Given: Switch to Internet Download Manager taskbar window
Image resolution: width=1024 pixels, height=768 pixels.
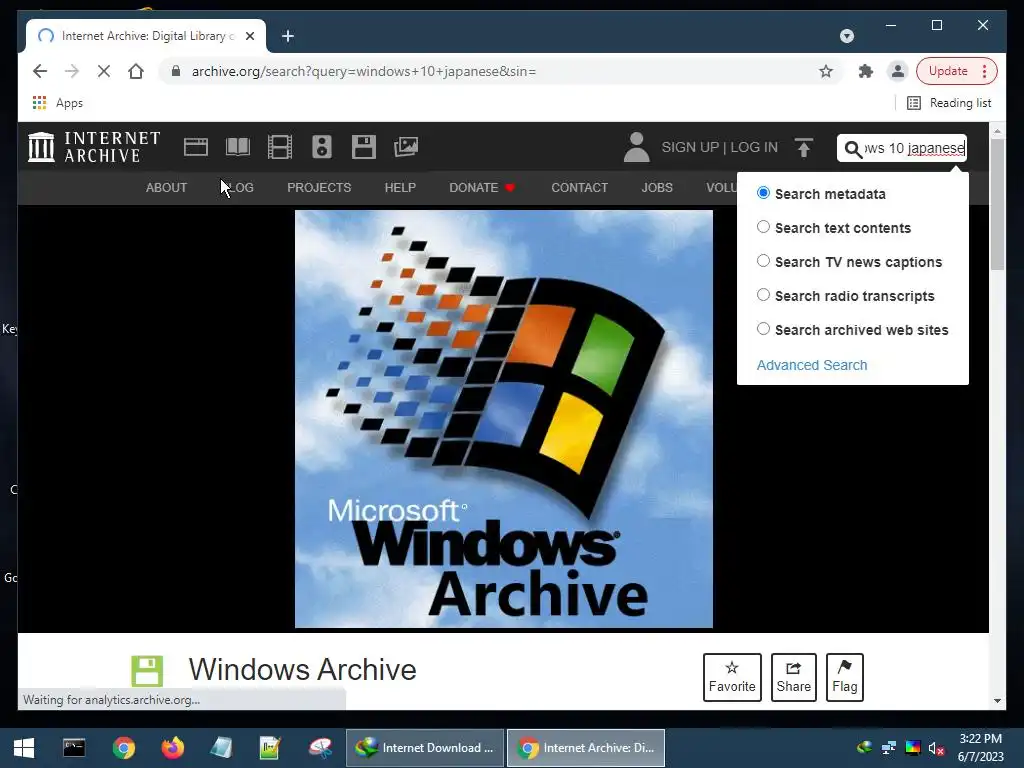Looking at the screenshot, I should tap(424, 748).
